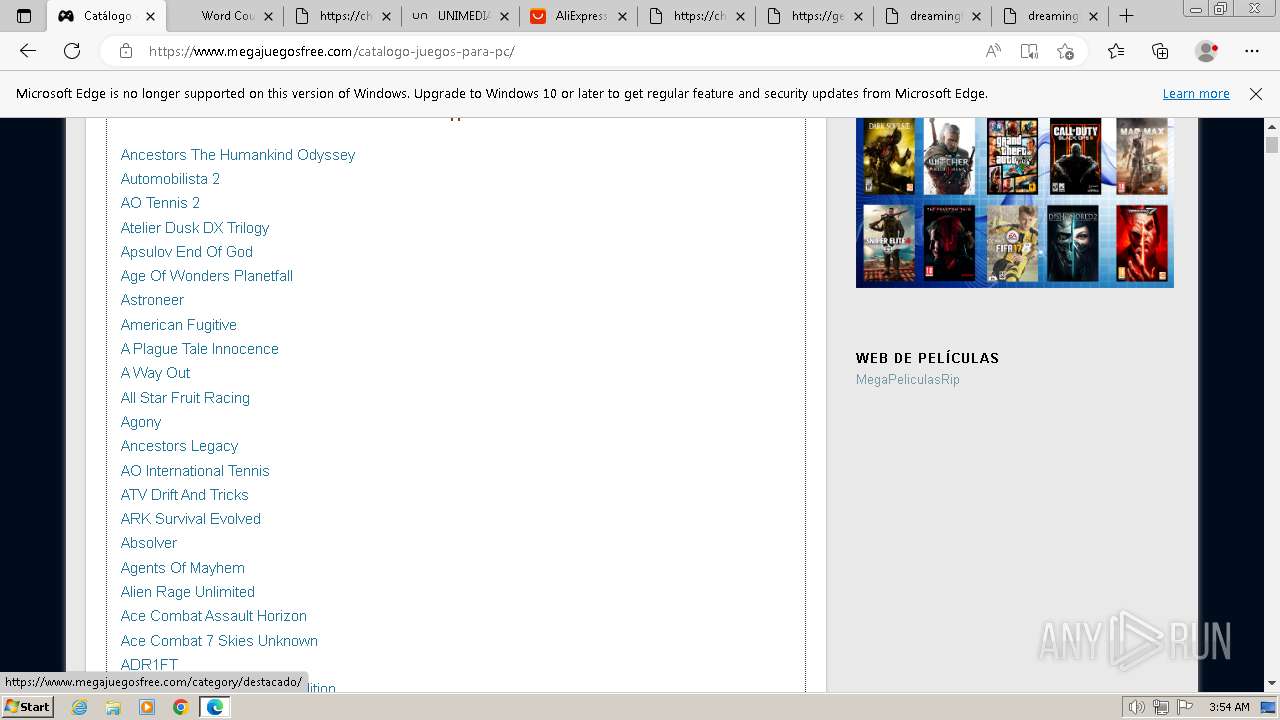View site information lock icon
Image resolution: width=1280 pixels, height=720 pixels.
(x=126, y=51)
